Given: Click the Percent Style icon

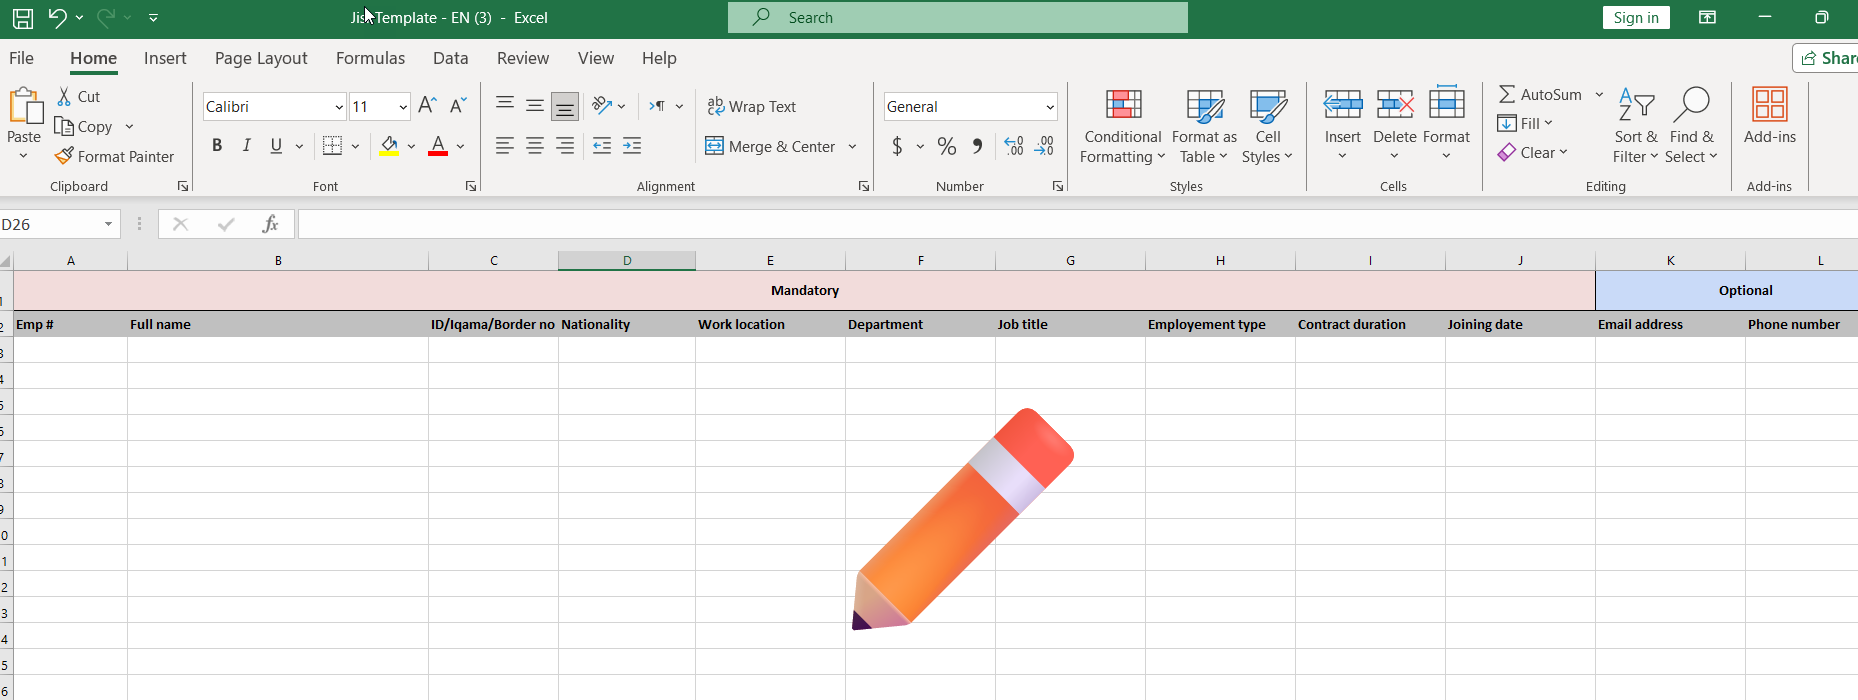Looking at the screenshot, I should 946,146.
